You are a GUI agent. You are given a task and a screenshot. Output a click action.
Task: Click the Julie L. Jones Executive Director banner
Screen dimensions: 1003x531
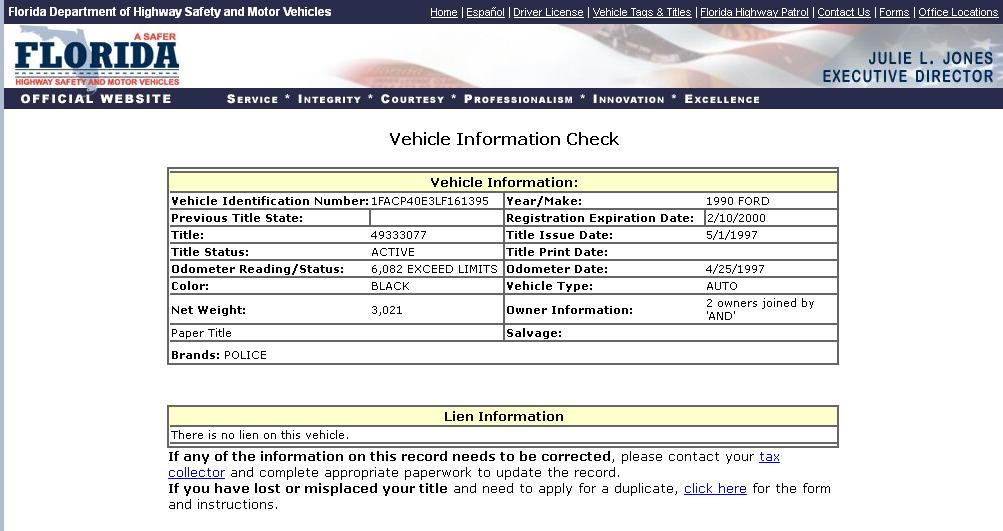pyautogui.click(x=907, y=67)
